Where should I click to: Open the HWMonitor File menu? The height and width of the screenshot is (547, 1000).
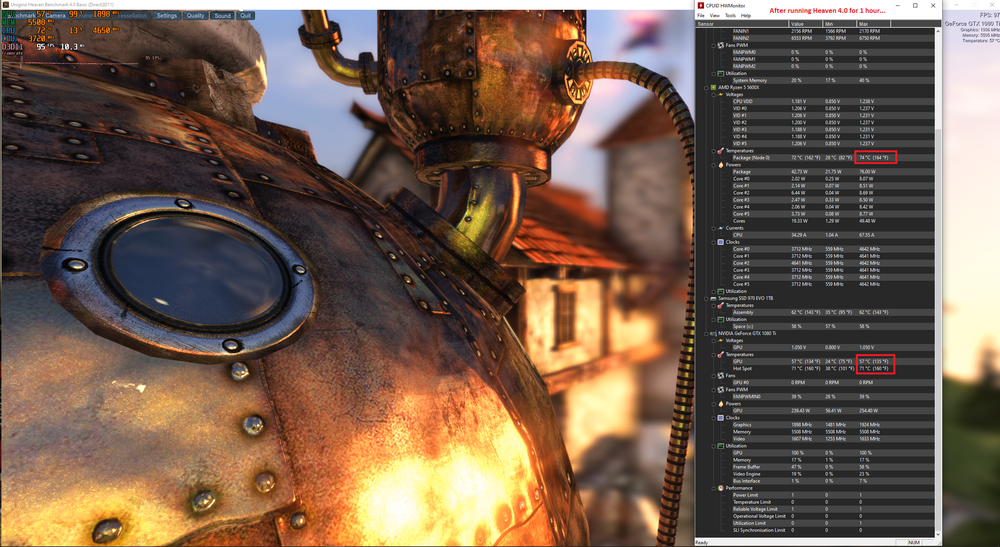click(701, 15)
